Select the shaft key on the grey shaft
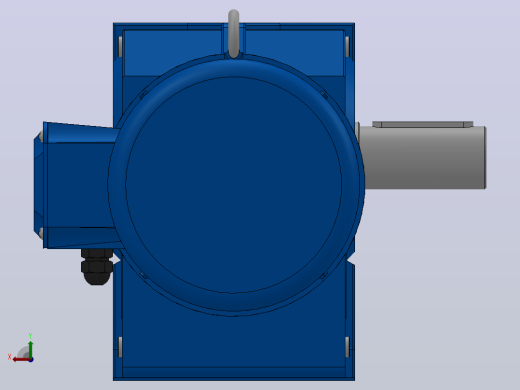The width and height of the screenshot is (520, 390). pos(422,124)
